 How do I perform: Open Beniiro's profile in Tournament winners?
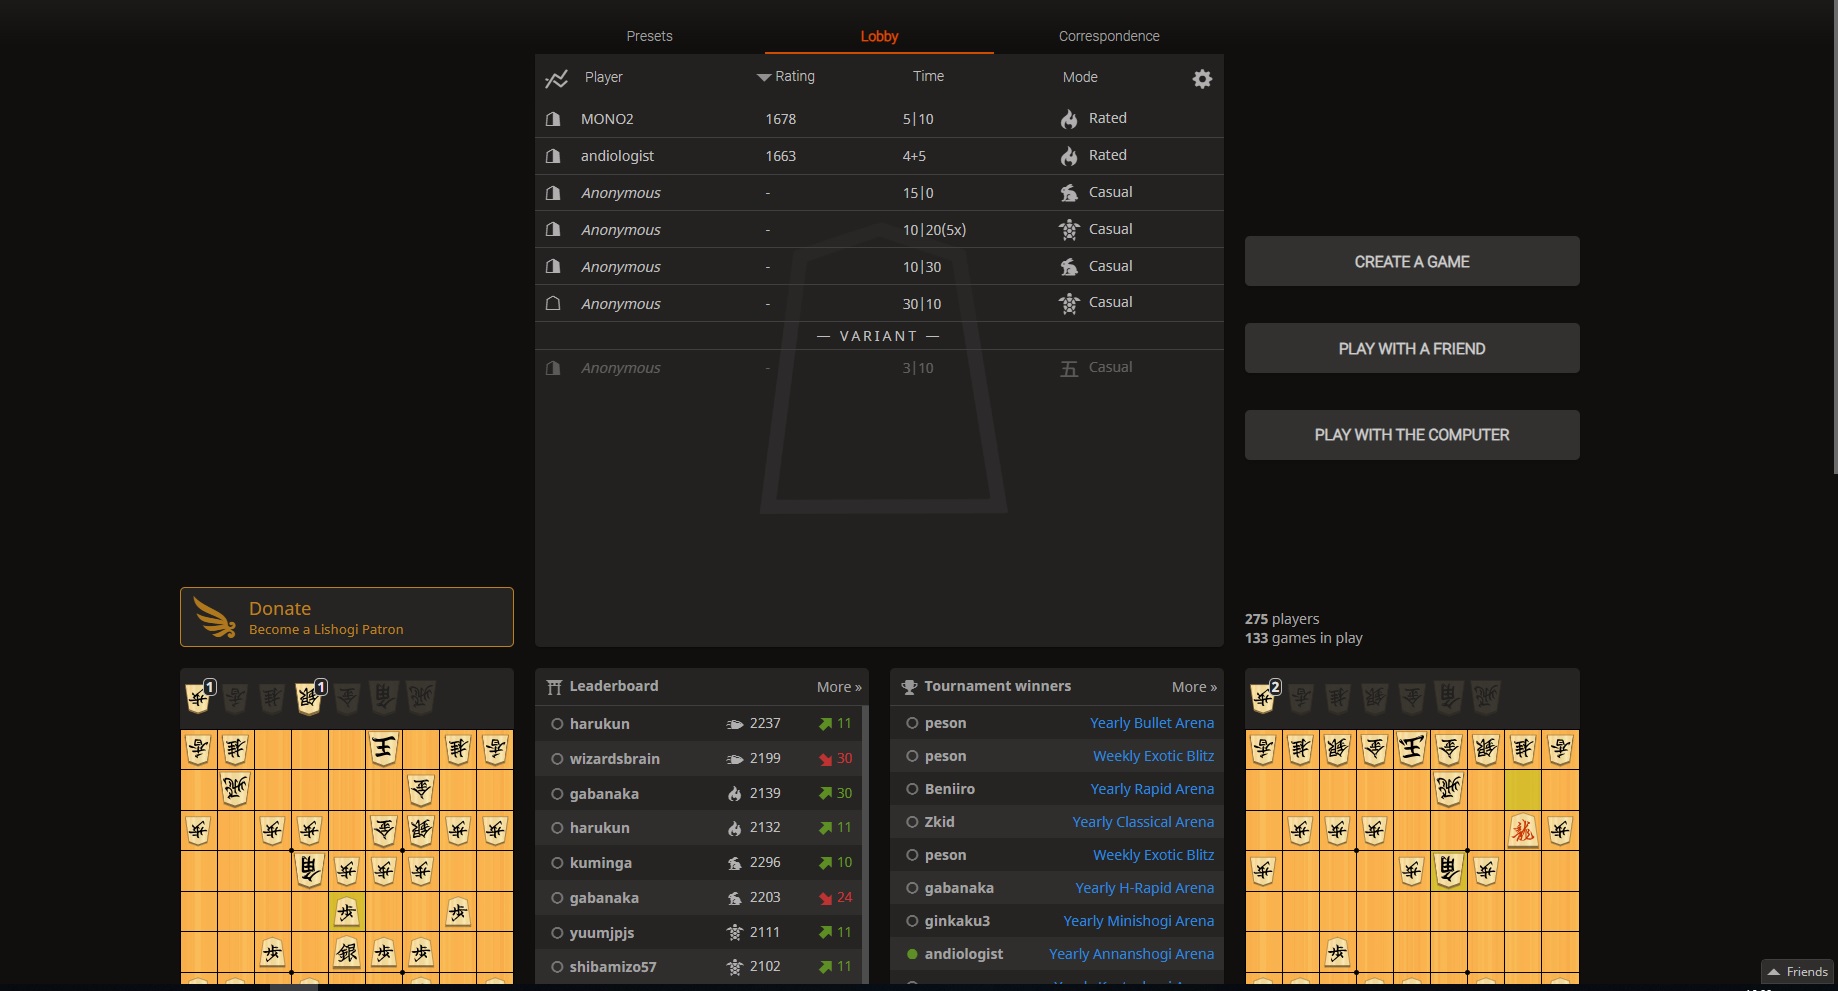coord(949,789)
